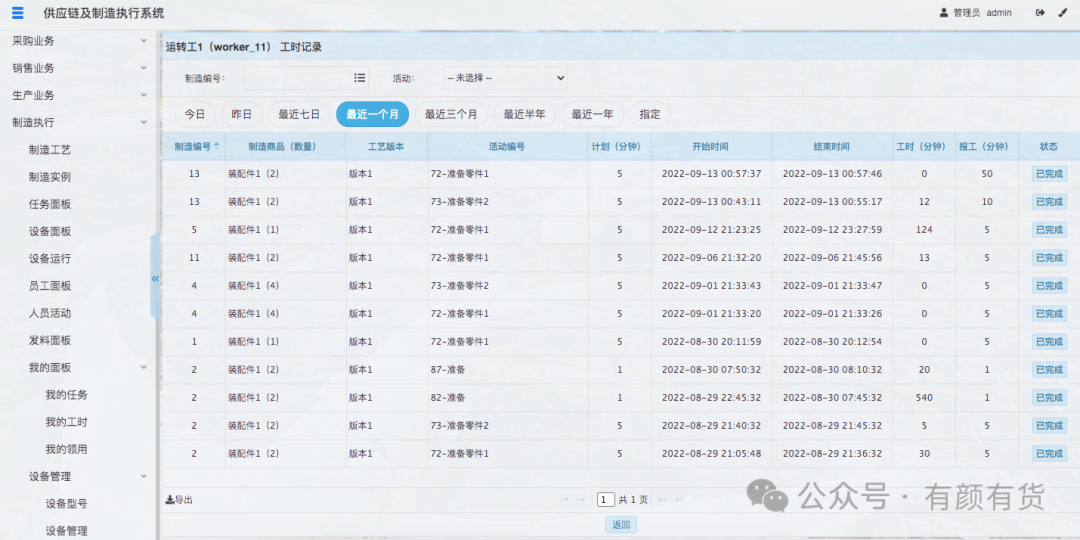The height and width of the screenshot is (540, 1080).
Task: Click the page number box
Action: (x=605, y=499)
